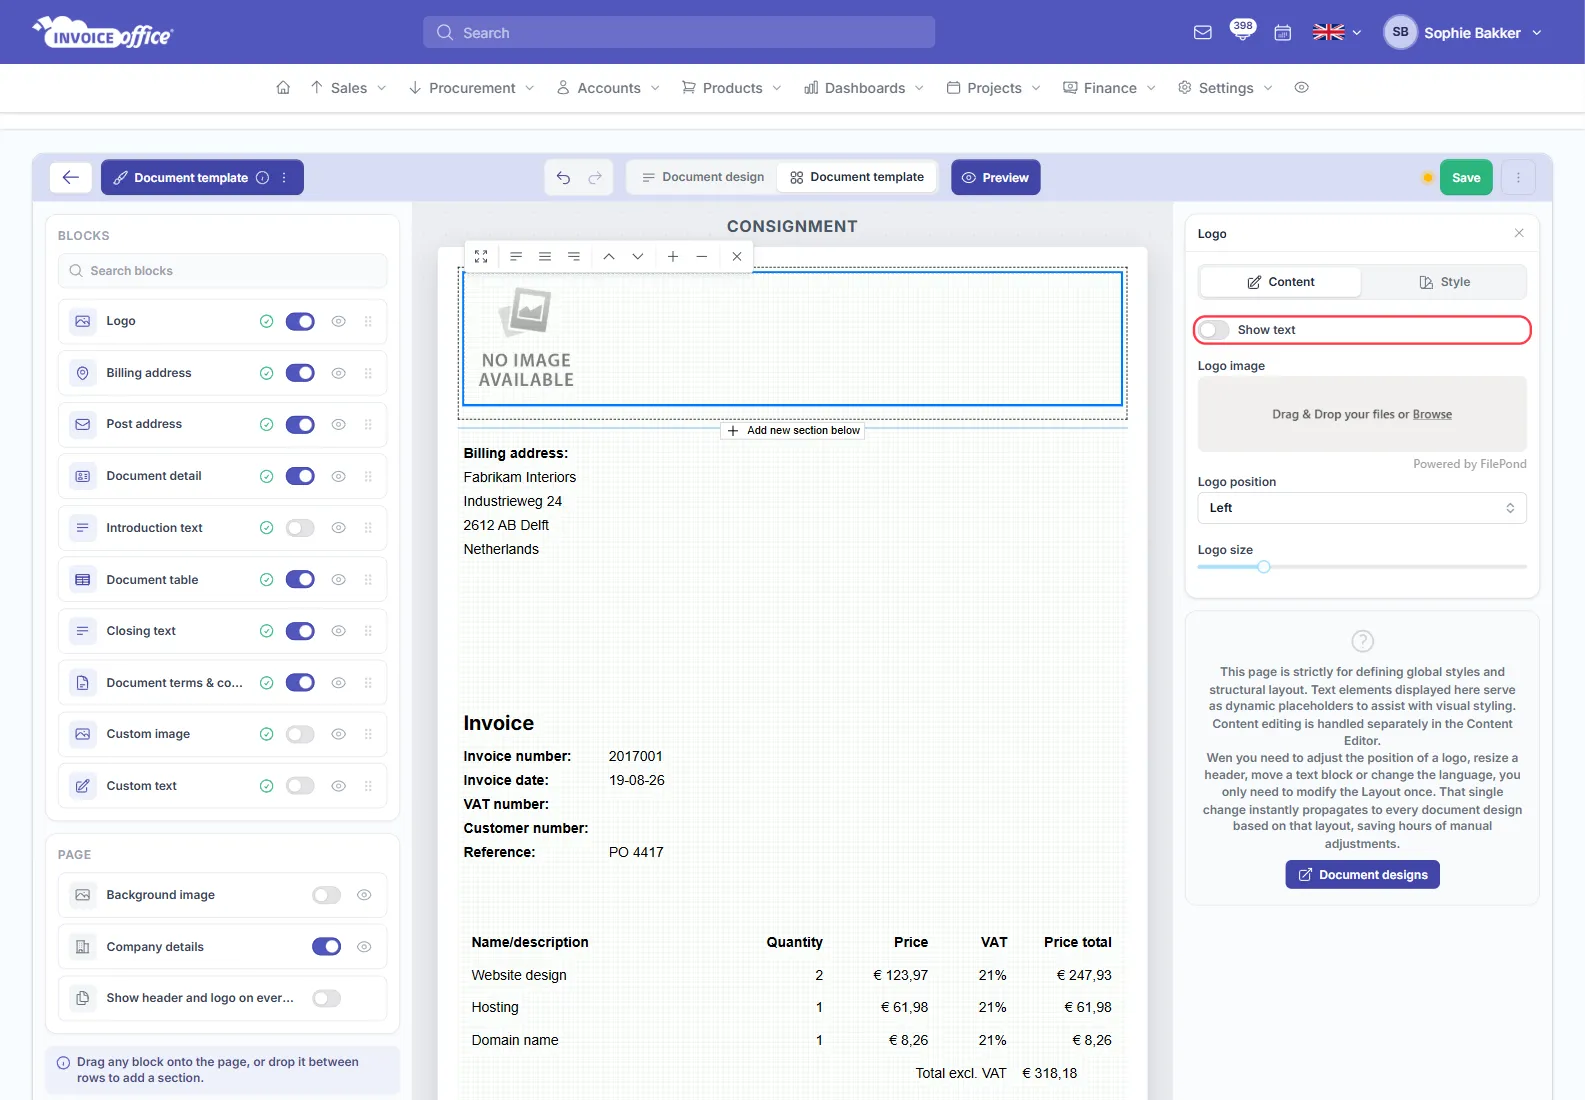Open the Logo position dropdown
This screenshot has width=1585, height=1100.
pos(1362,508)
